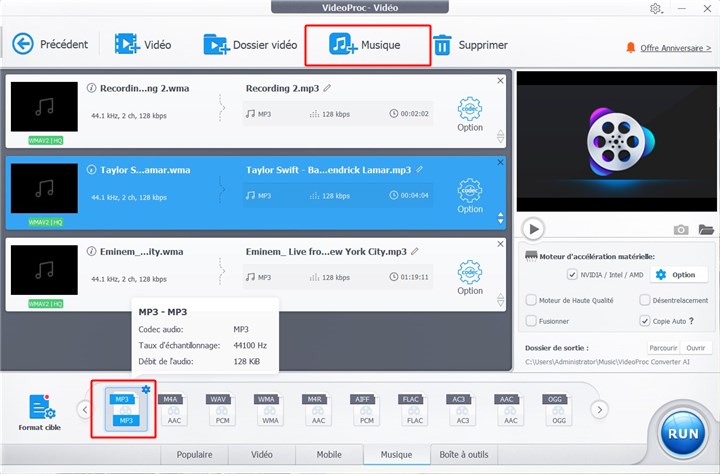Select M4R AAC format preset

pyautogui.click(x=317, y=409)
